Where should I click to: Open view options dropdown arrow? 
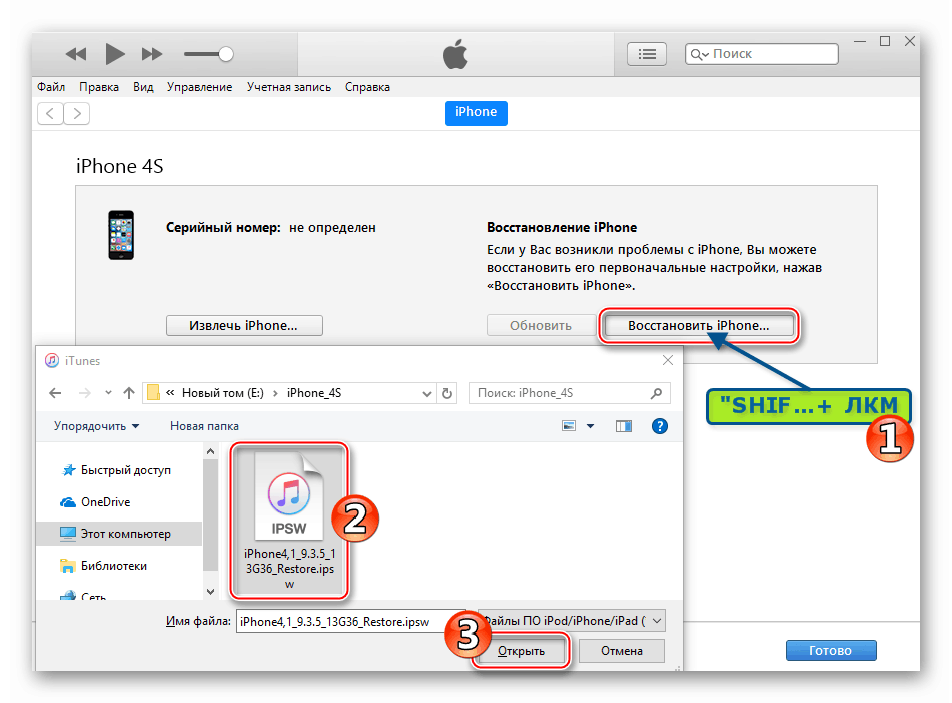coord(590,426)
